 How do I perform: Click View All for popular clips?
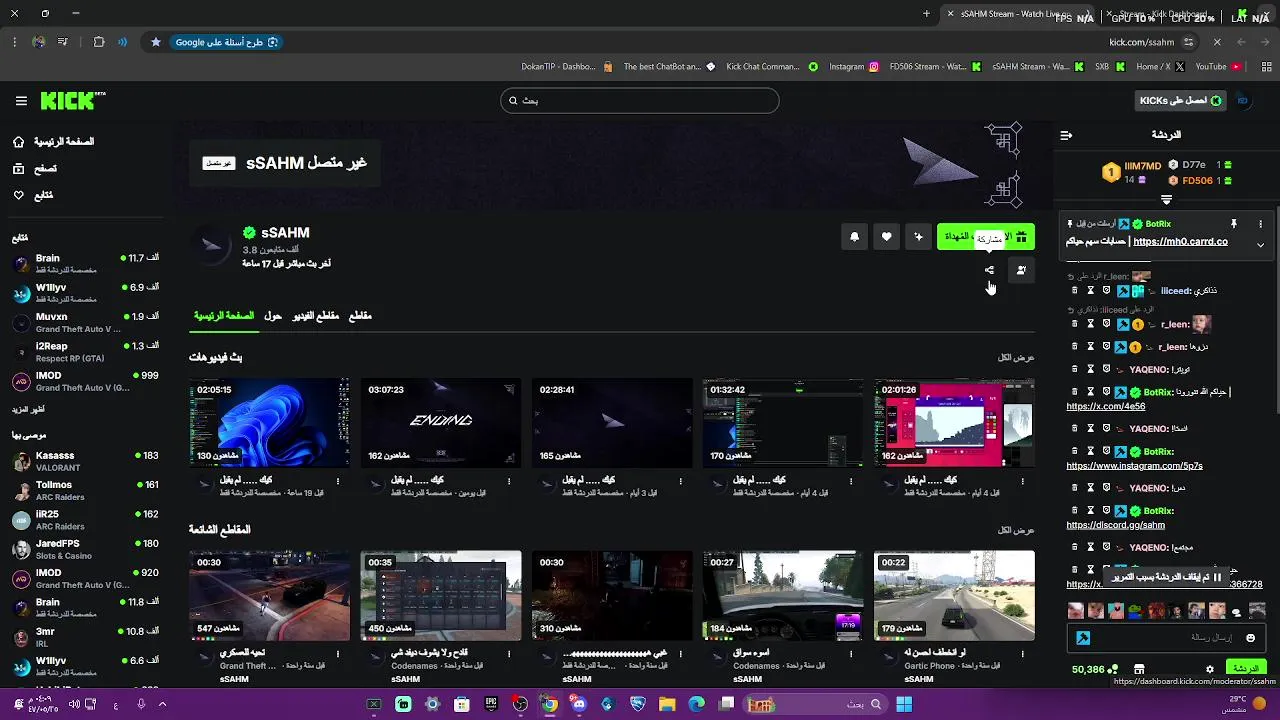click(1016, 530)
